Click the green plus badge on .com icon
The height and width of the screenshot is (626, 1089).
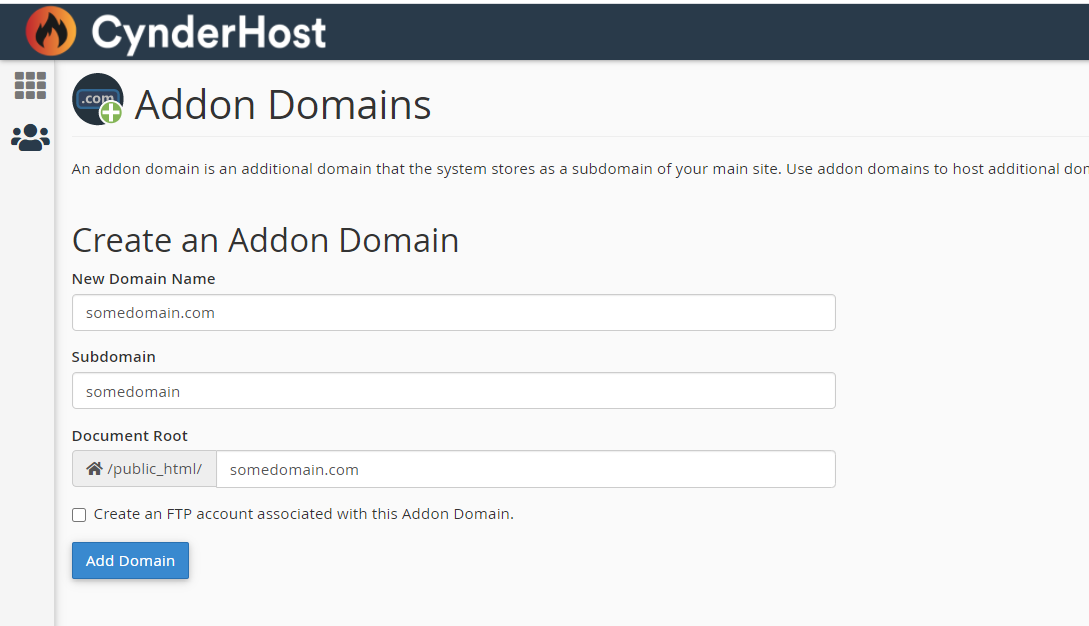[x=111, y=112]
